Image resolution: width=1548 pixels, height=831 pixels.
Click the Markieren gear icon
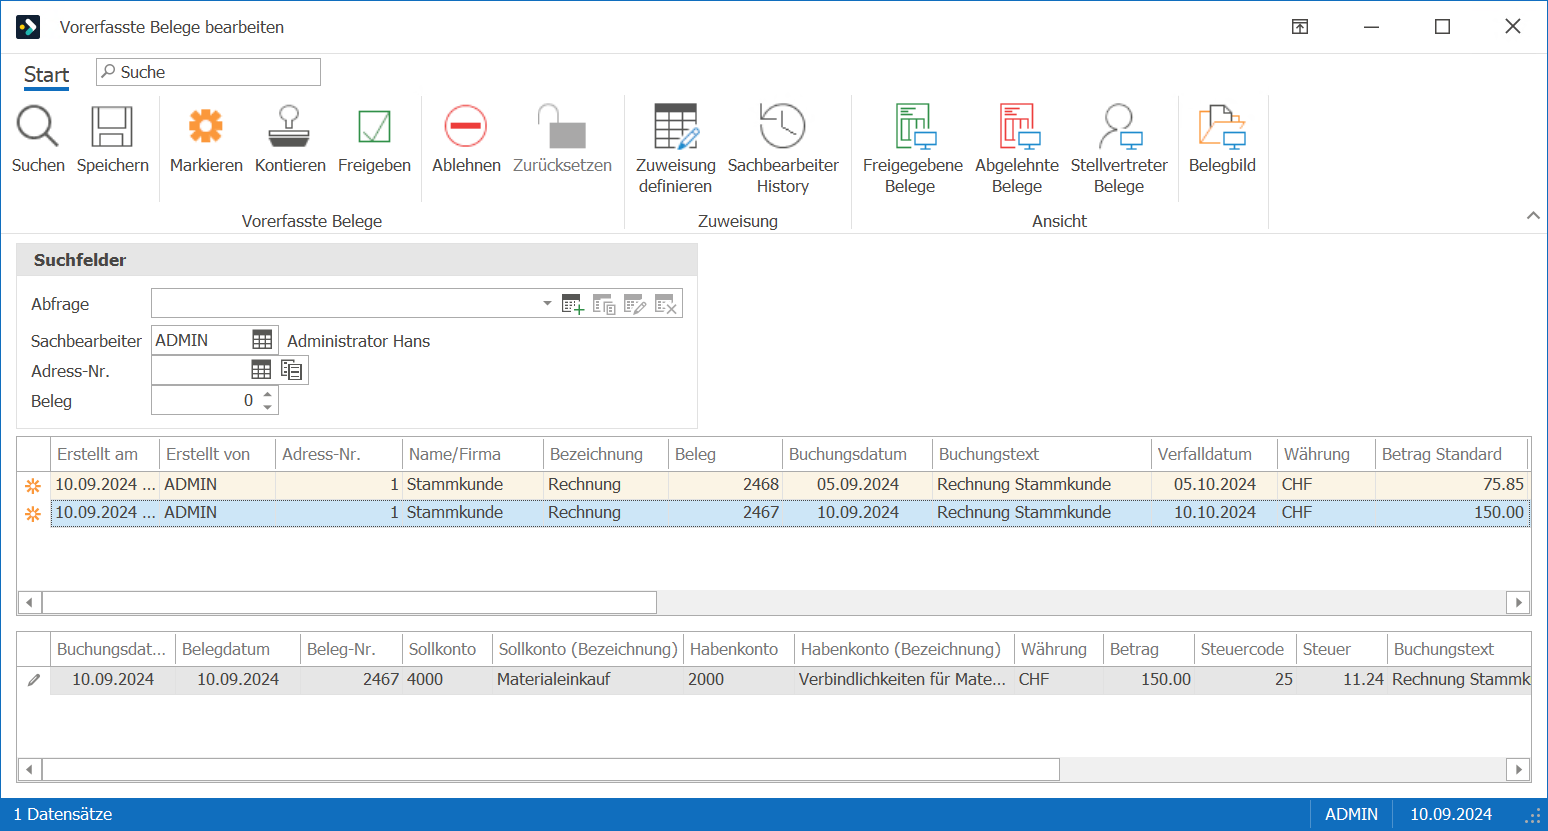pos(206,127)
